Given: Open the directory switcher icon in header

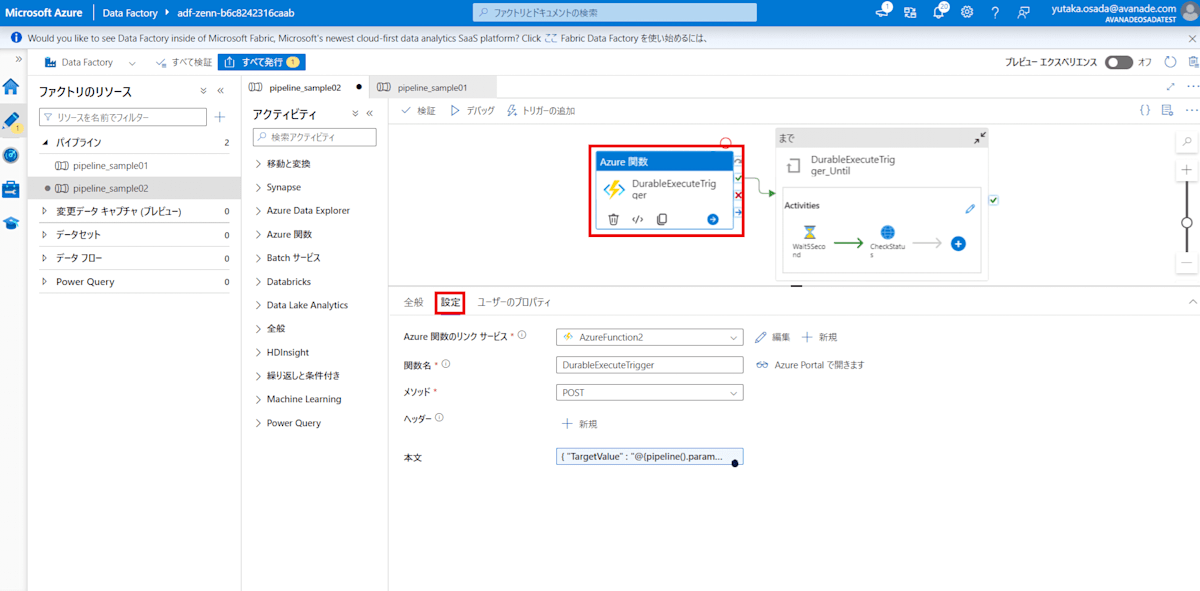Looking at the screenshot, I should pos(910,12).
